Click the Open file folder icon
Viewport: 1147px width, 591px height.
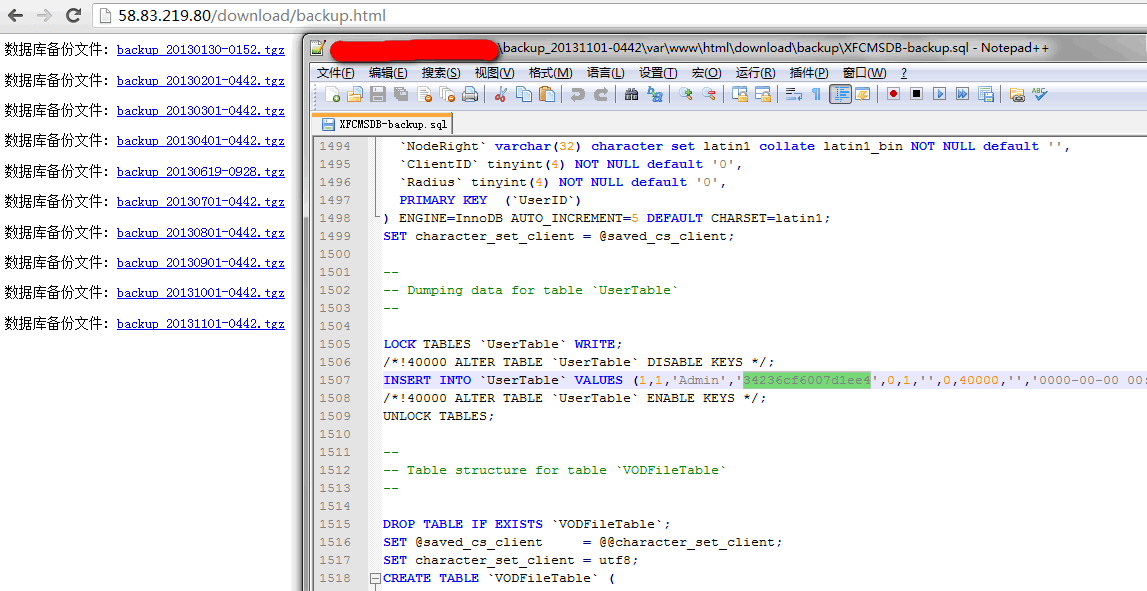[x=355, y=94]
